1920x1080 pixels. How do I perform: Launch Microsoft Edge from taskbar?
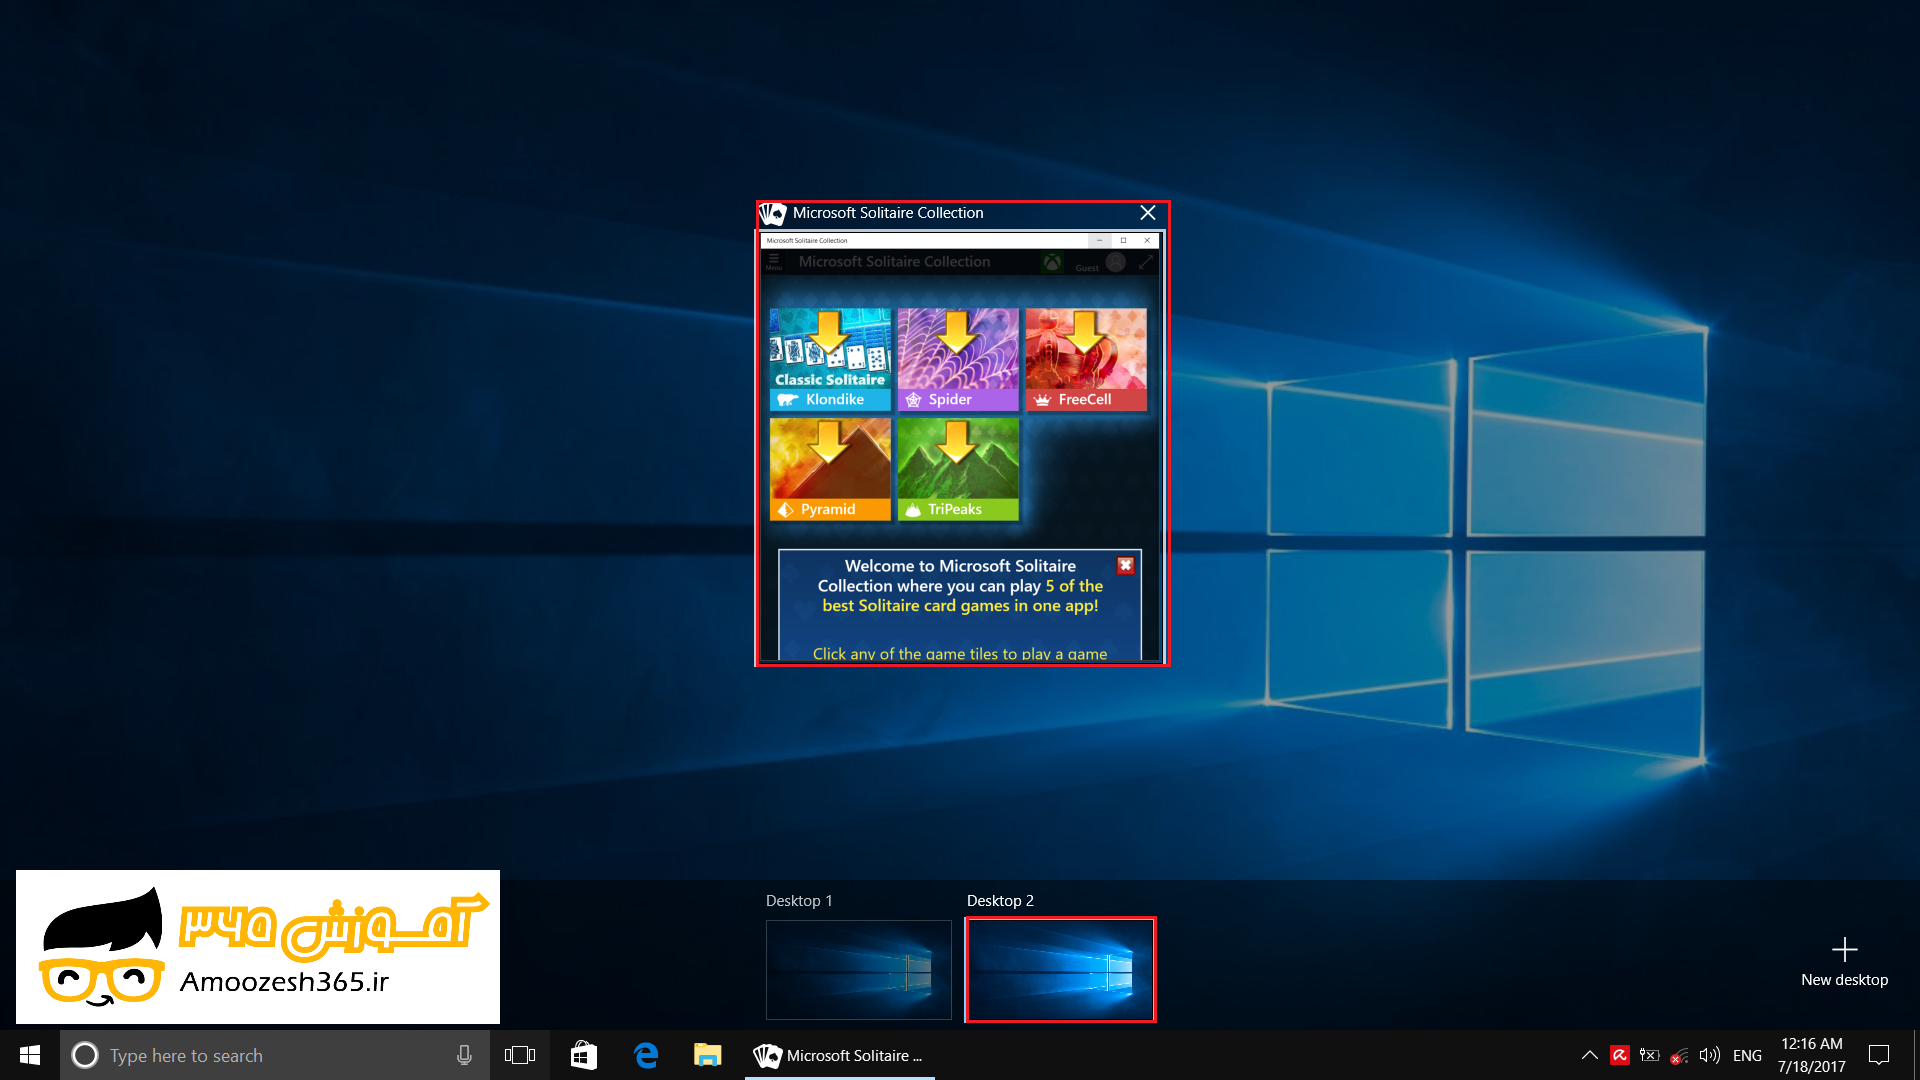646,1055
